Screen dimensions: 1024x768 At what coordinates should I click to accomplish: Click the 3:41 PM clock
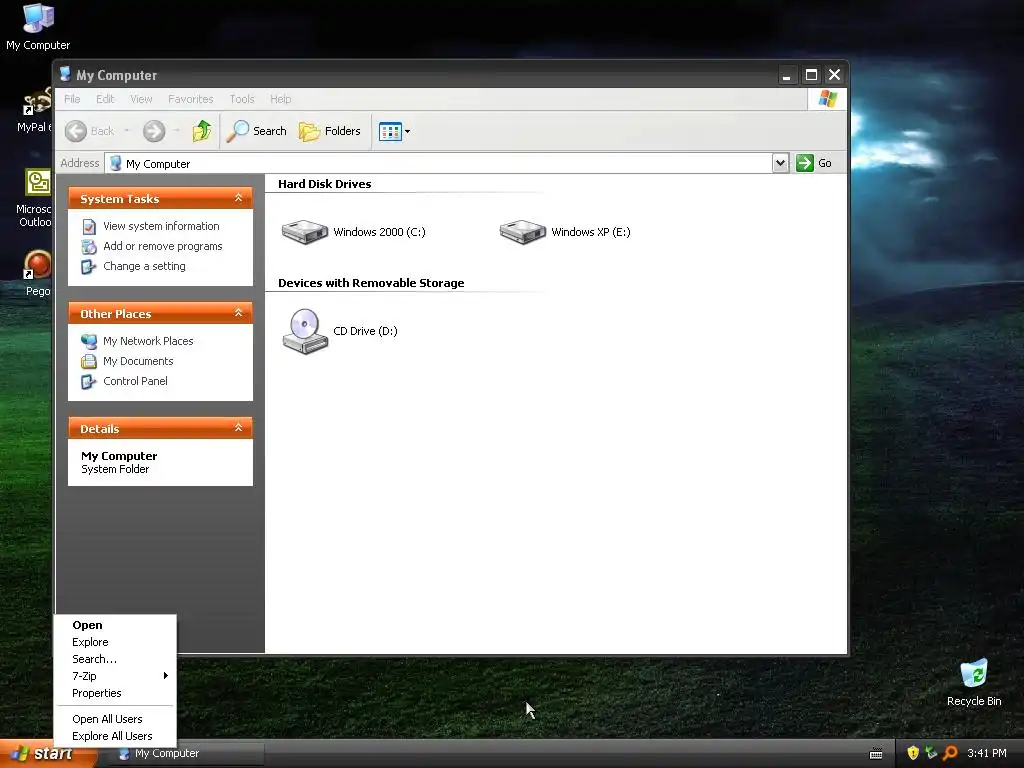[987, 753]
